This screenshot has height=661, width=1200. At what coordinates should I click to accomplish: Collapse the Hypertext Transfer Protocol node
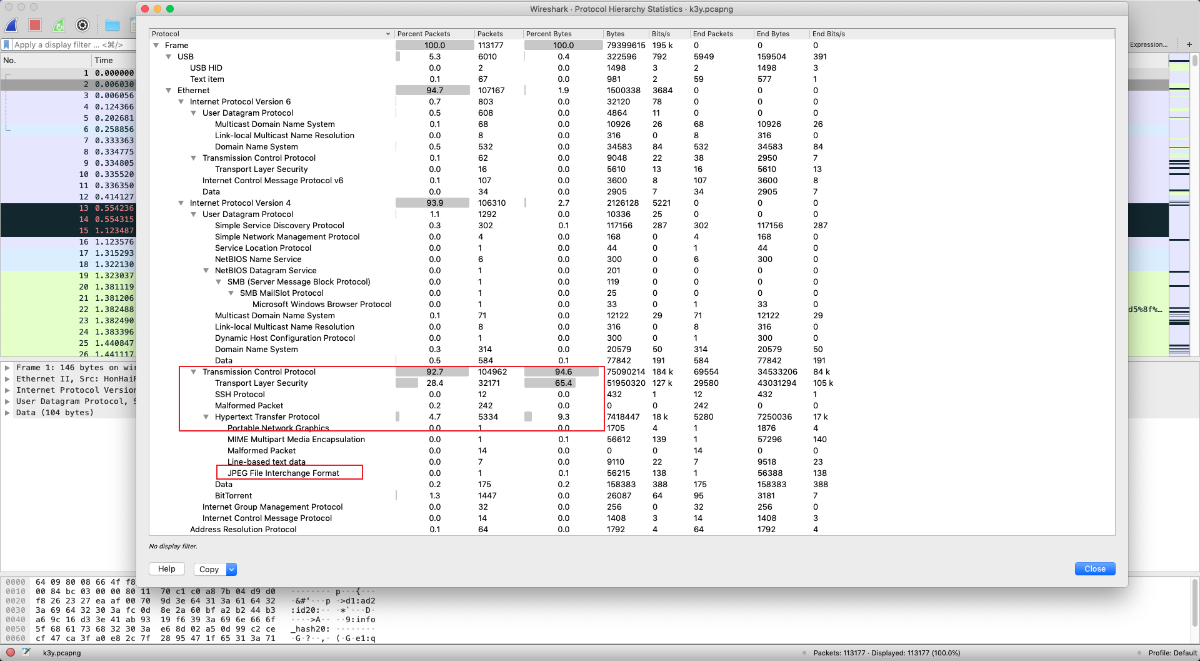click(206, 417)
